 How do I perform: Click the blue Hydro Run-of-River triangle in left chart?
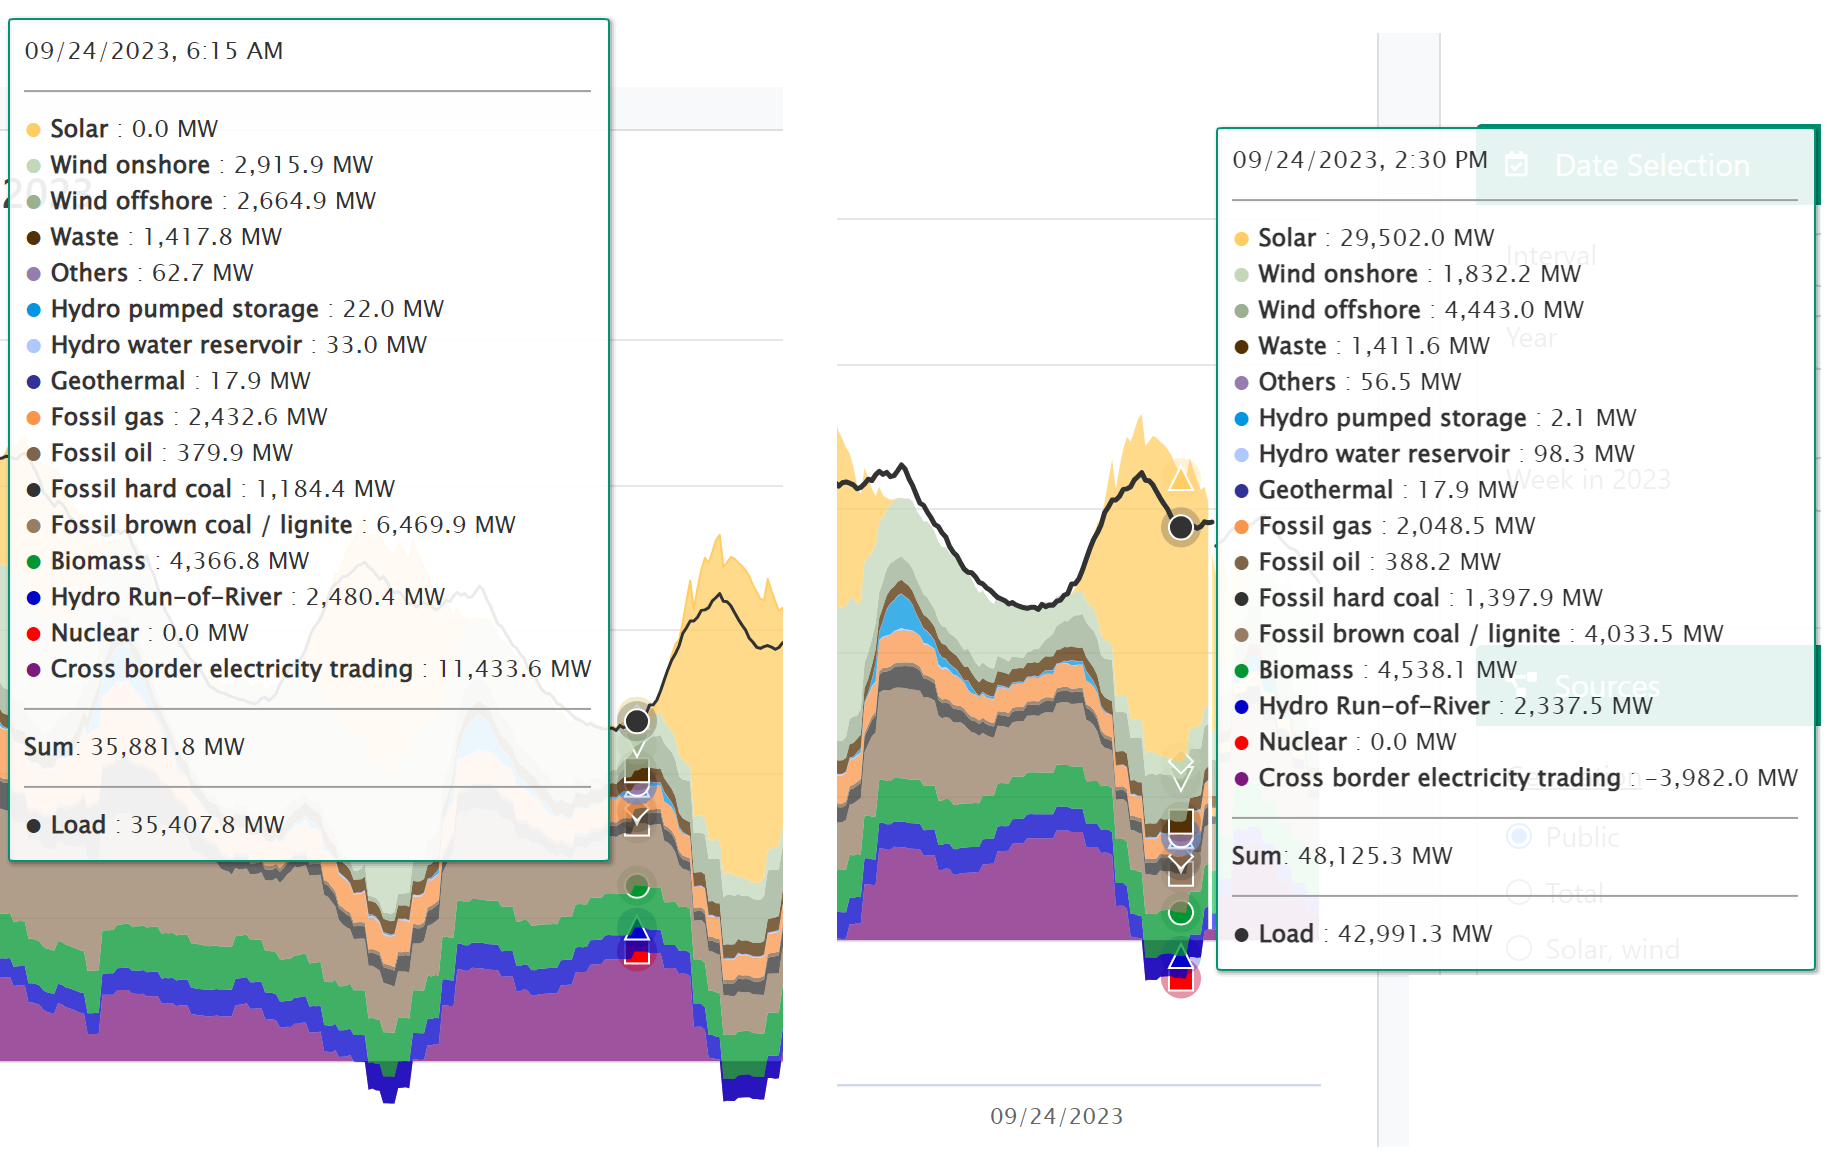pos(637,932)
